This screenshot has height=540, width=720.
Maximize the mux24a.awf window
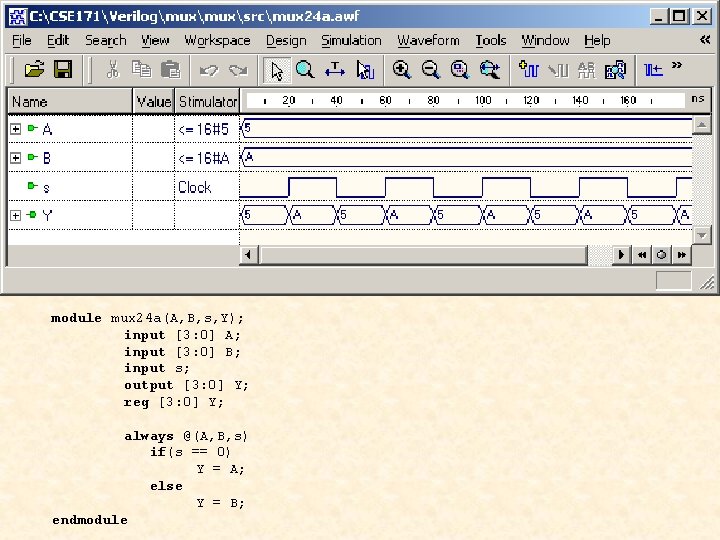[679, 17]
